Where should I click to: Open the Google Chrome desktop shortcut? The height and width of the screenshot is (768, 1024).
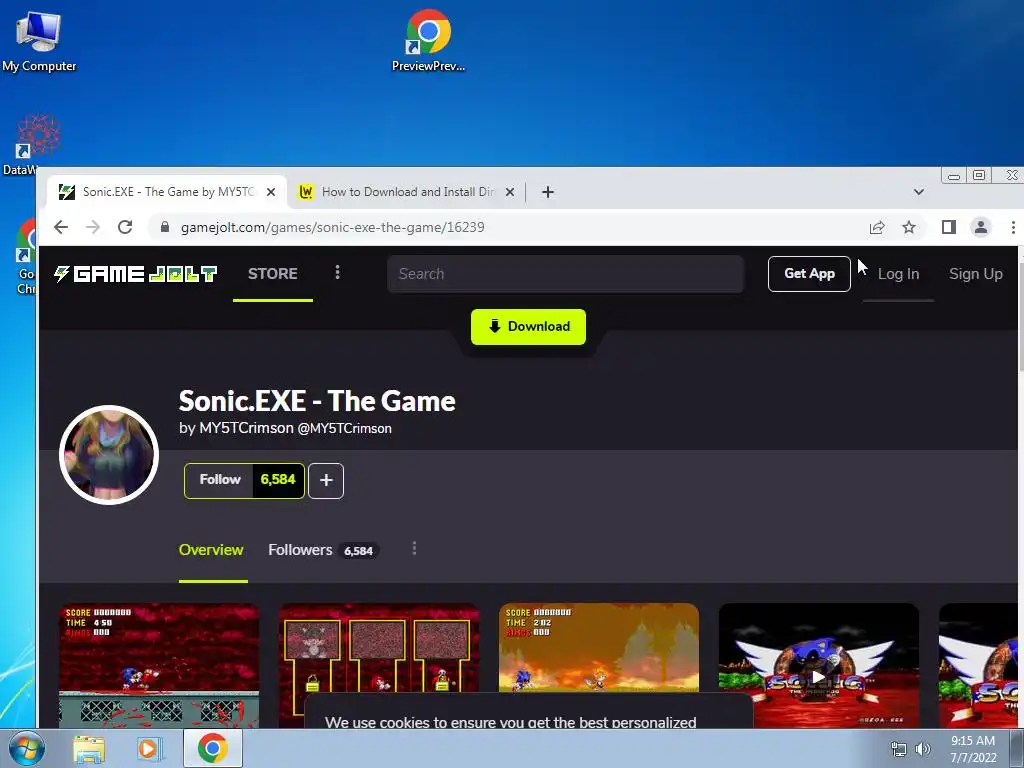coord(26,257)
